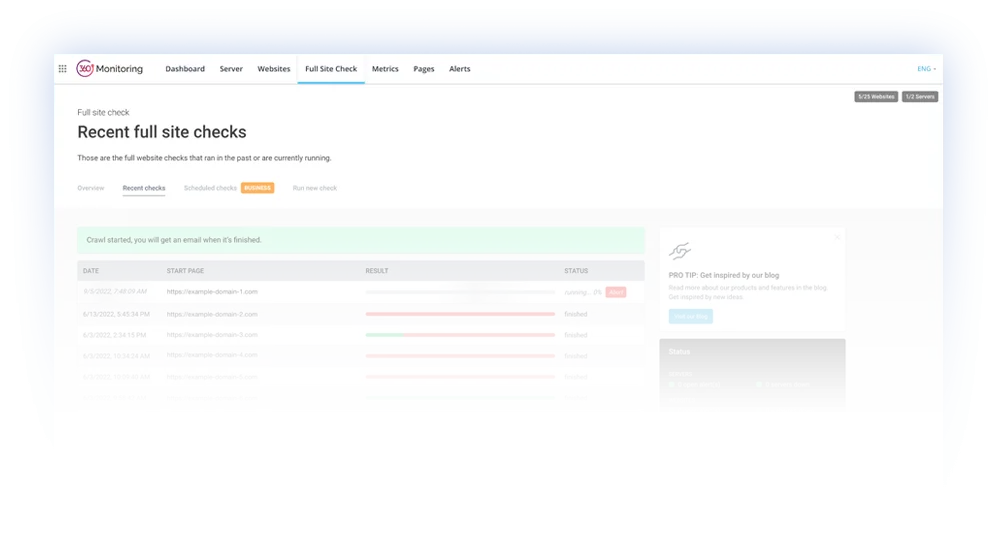Click the START PAGE column header

[x=185, y=271]
